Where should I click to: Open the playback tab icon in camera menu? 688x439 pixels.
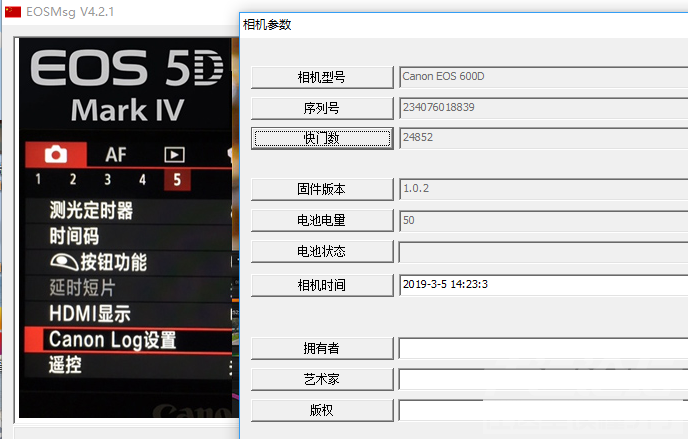174,155
